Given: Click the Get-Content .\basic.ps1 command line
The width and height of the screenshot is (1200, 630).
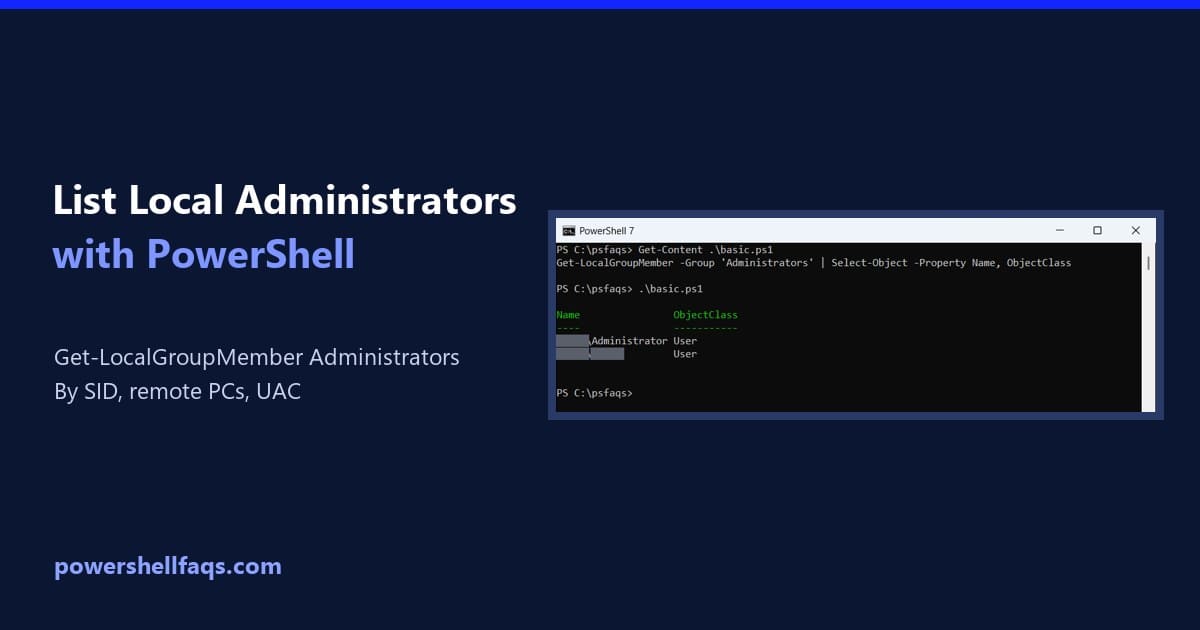Looking at the screenshot, I should (x=664, y=249).
